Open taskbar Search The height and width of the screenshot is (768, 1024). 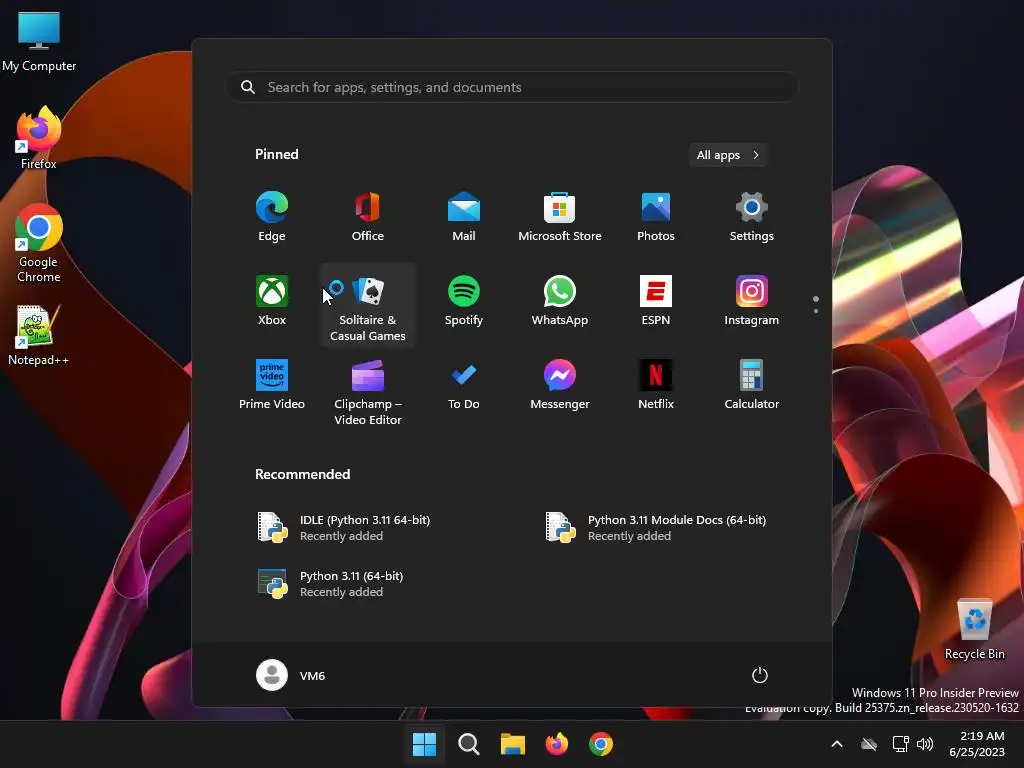pyautogui.click(x=468, y=744)
